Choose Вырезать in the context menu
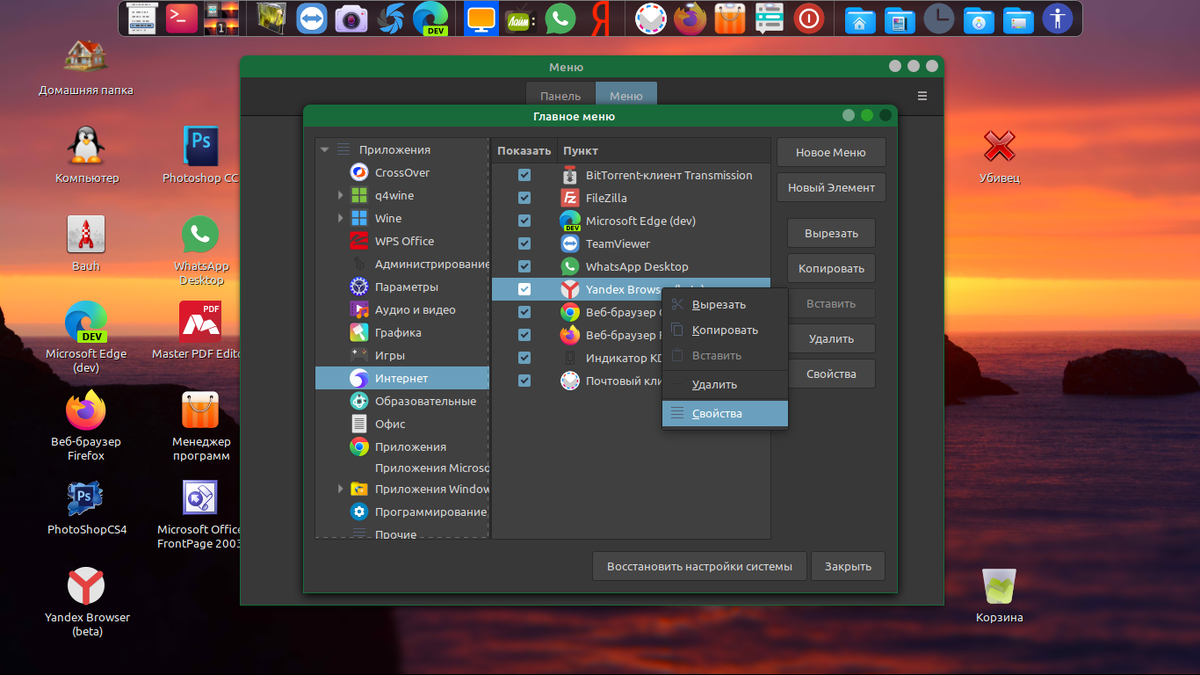Image resolution: width=1200 pixels, height=675 pixels. (x=725, y=305)
